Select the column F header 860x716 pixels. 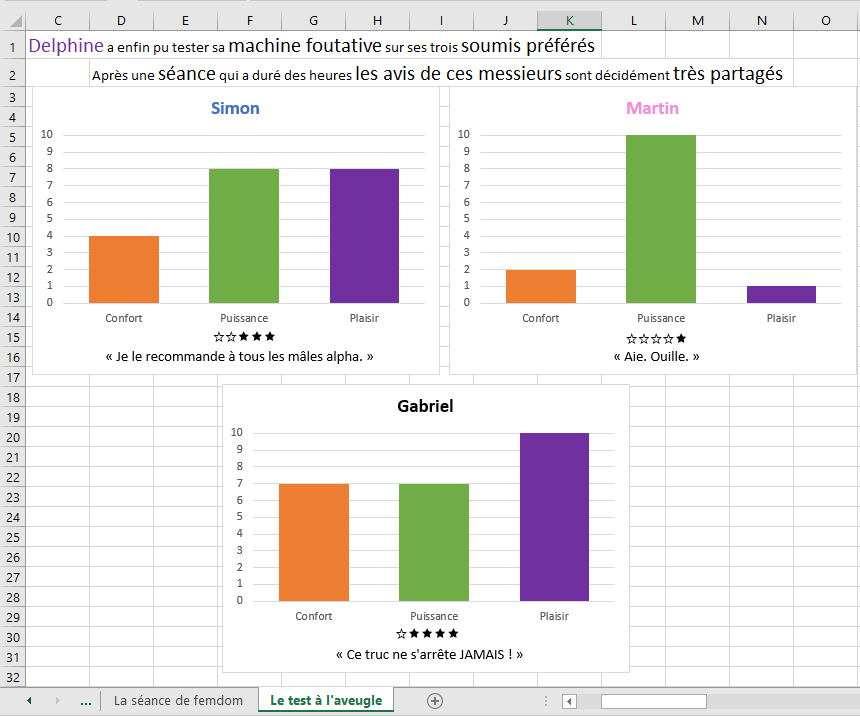click(249, 21)
